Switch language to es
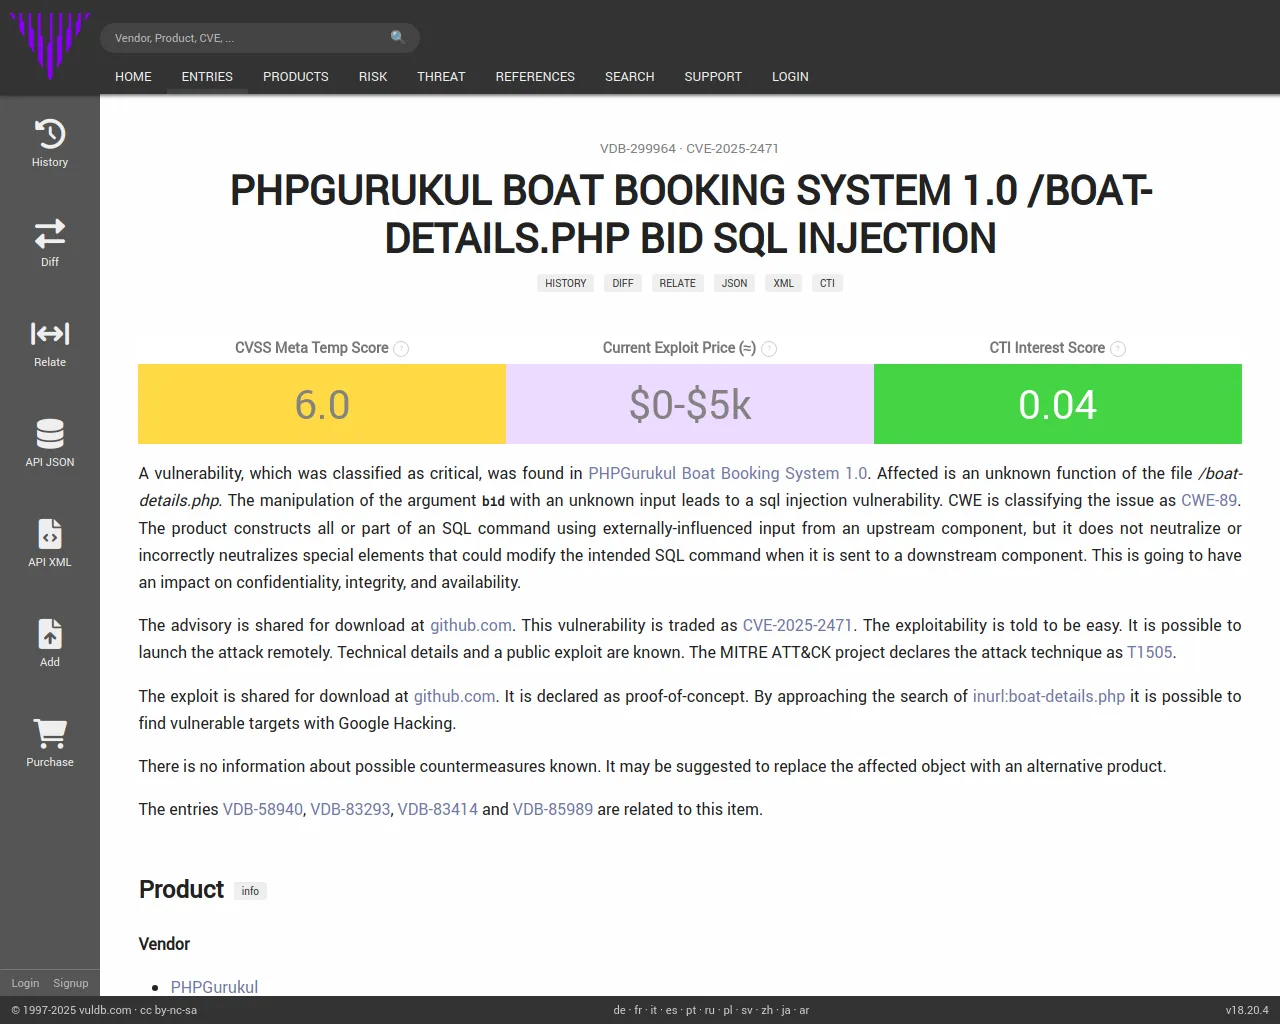Viewport: 1280px width, 1024px height. pos(671,1010)
